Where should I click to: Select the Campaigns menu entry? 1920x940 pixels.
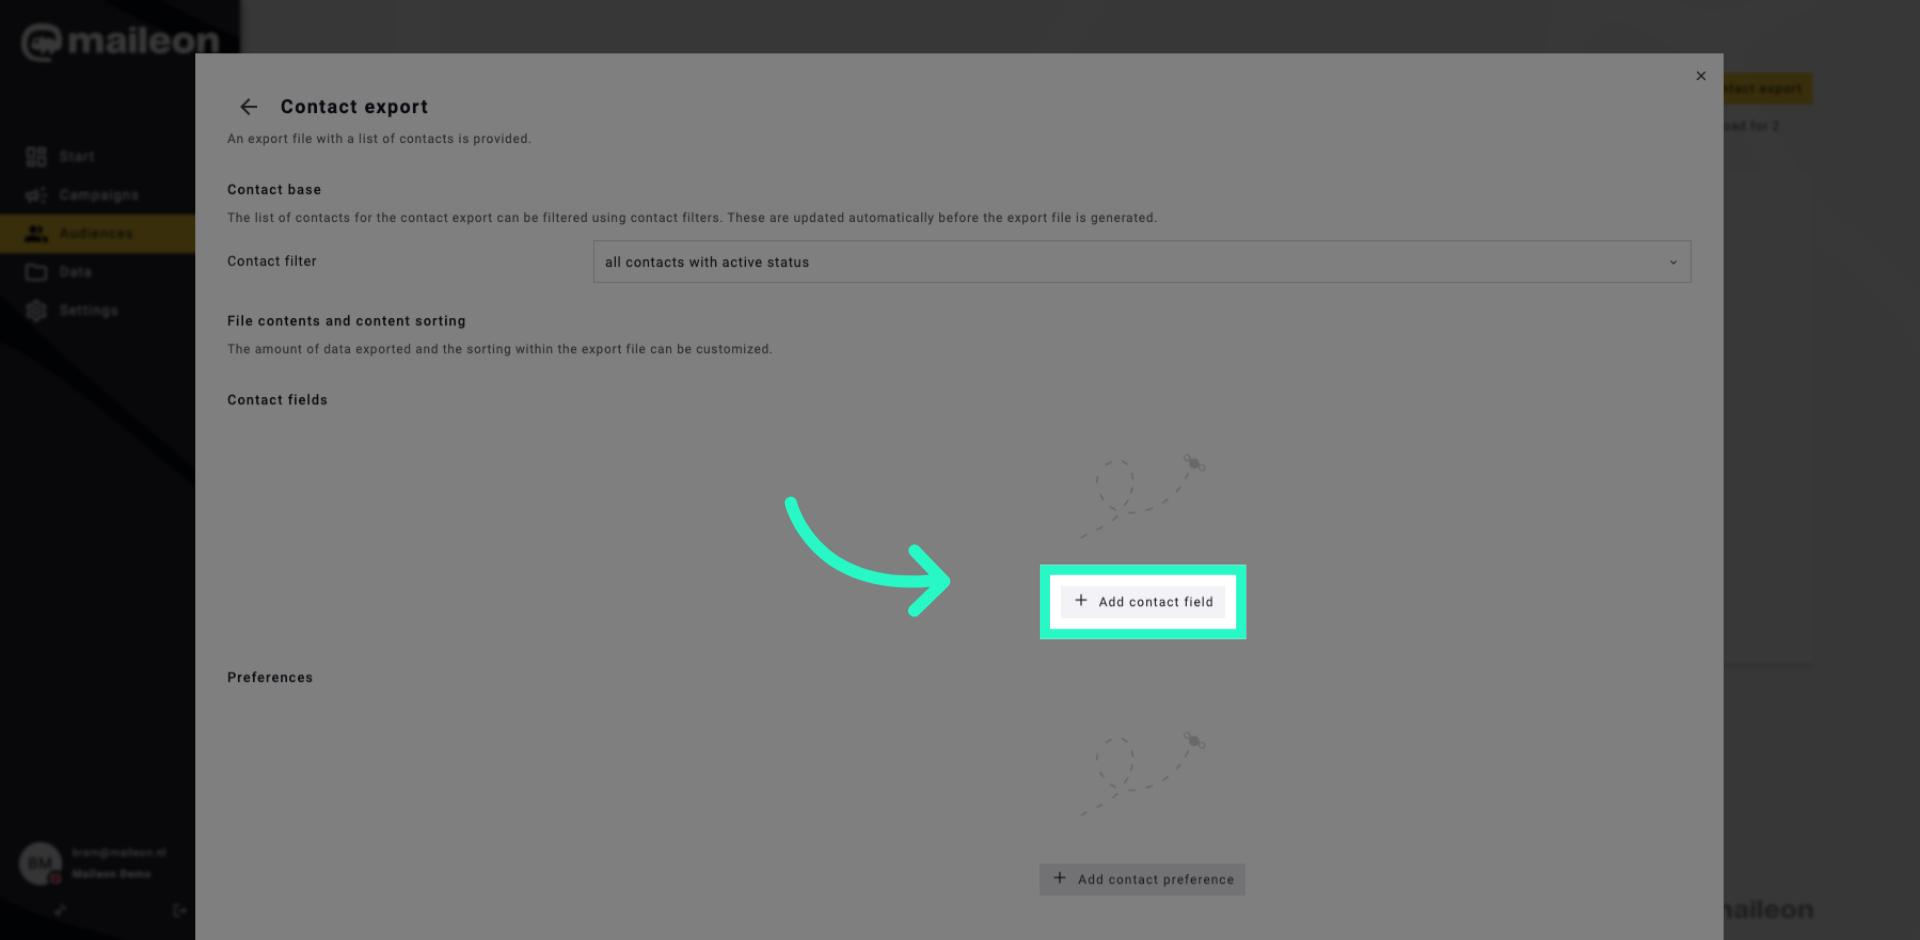pos(99,194)
